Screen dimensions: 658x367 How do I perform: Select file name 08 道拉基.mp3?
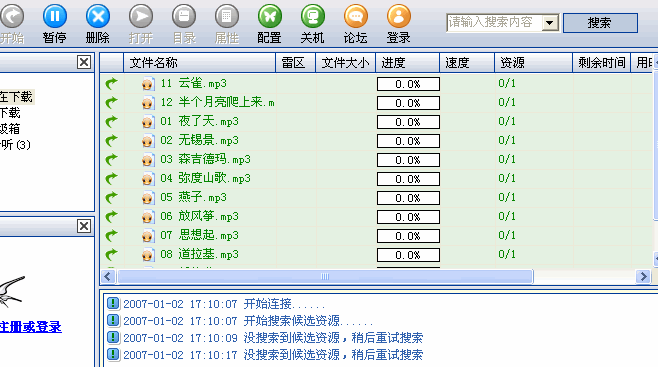(x=199, y=254)
